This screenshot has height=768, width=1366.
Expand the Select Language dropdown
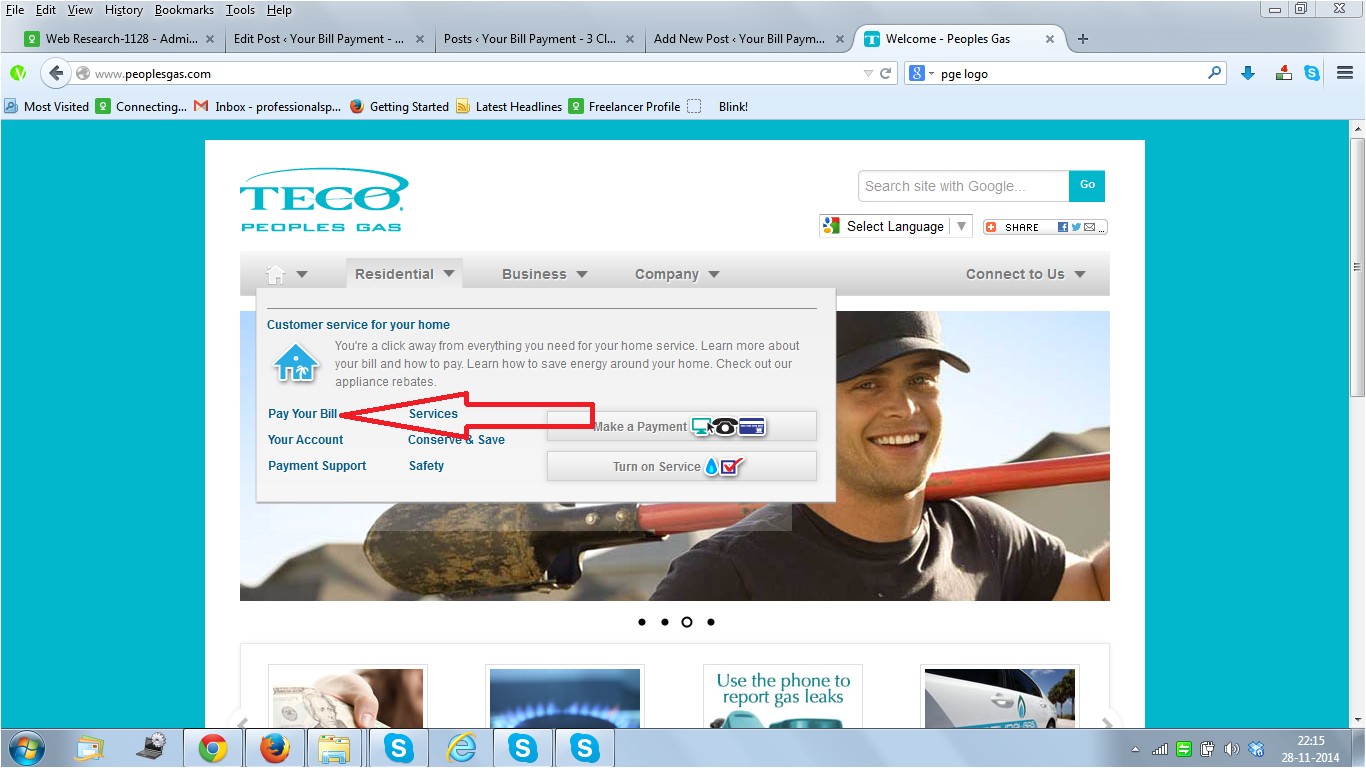click(895, 226)
